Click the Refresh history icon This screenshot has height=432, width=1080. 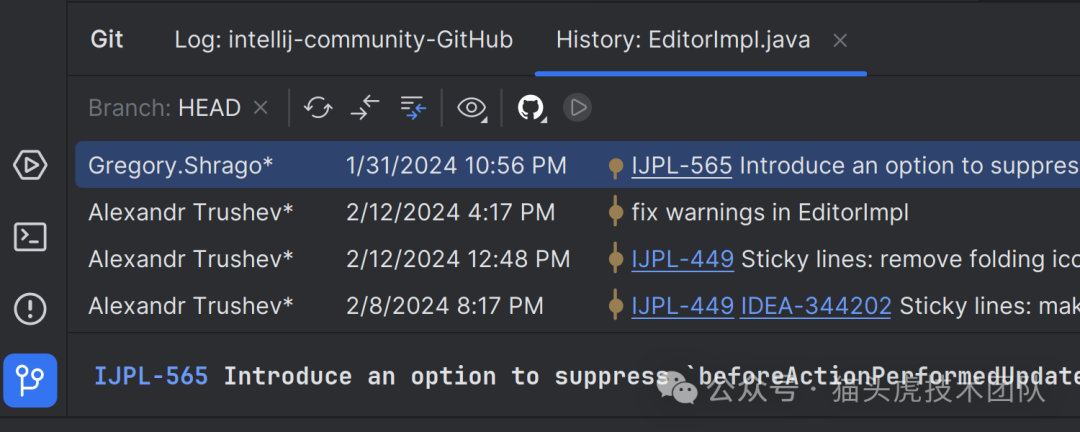coord(318,108)
